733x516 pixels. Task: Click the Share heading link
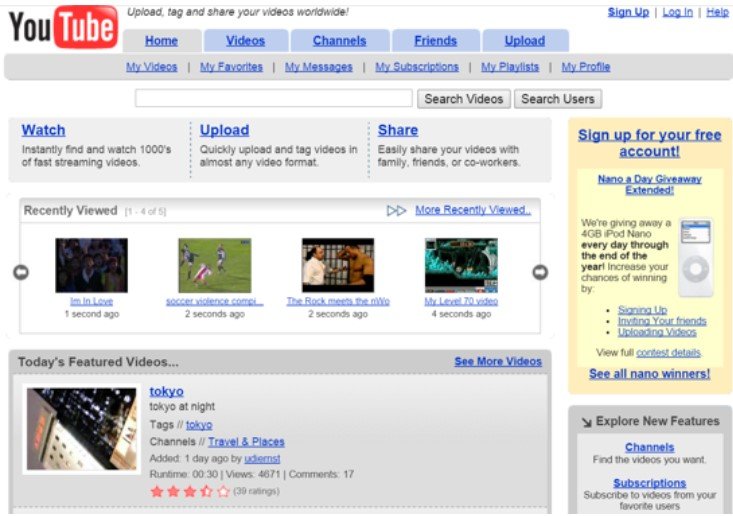tap(398, 130)
